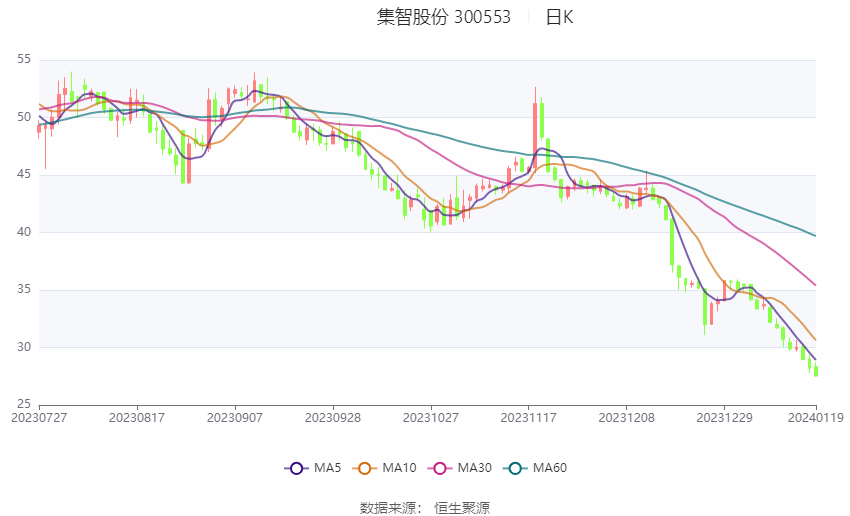Click the 20240119 date axis label
Viewport: 850px width, 516px height.
pos(816,418)
